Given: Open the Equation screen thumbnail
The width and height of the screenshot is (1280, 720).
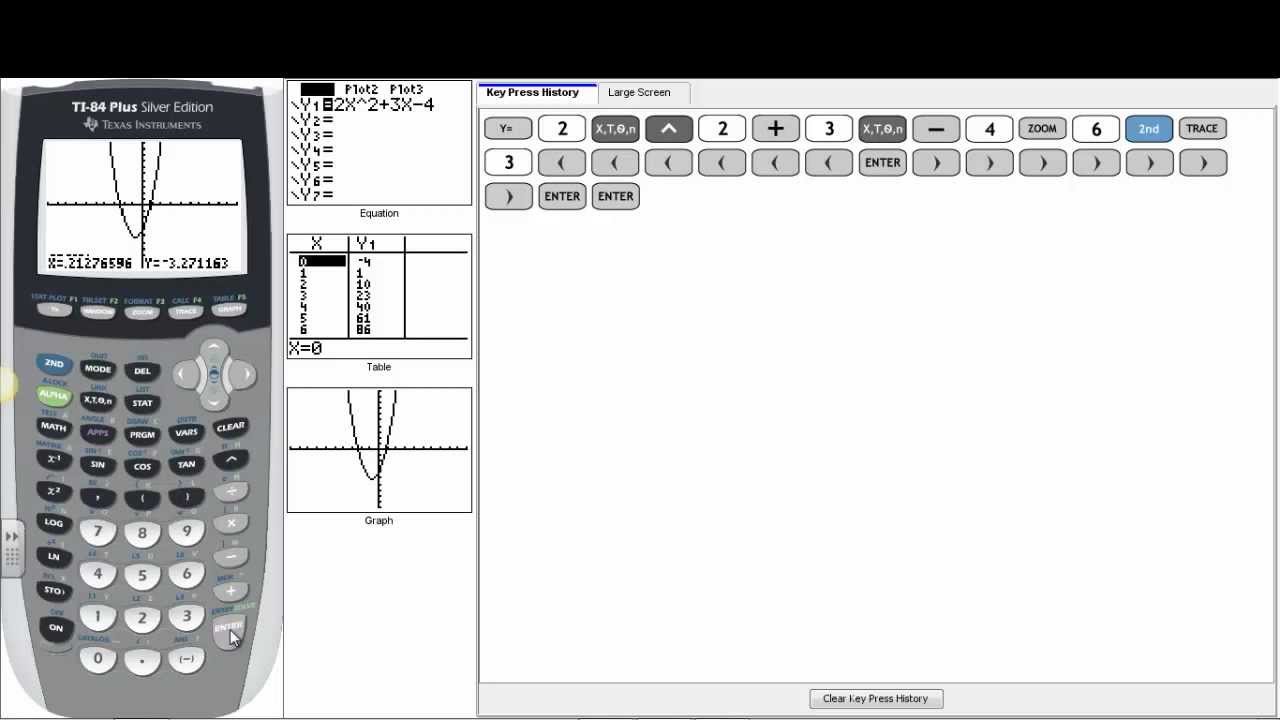Looking at the screenshot, I should [x=379, y=143].
